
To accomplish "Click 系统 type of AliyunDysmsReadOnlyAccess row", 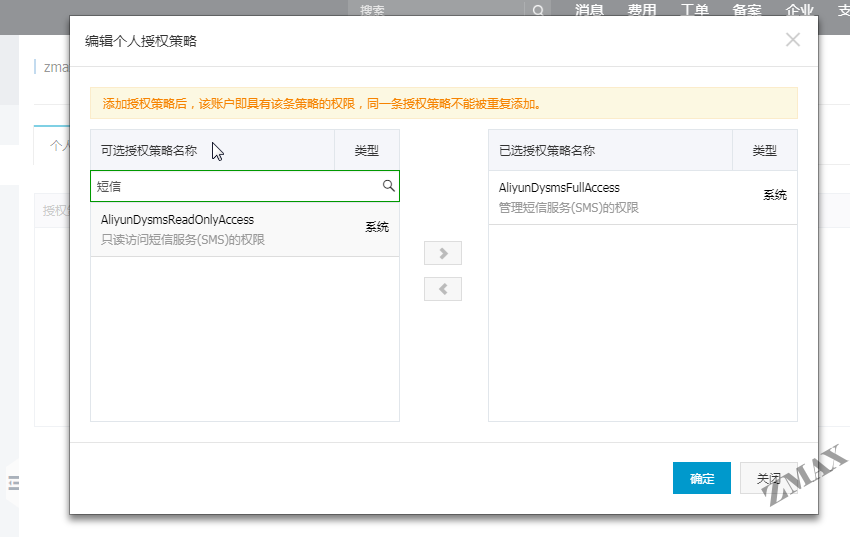I will pyautogui.click(x=377, y=227).
